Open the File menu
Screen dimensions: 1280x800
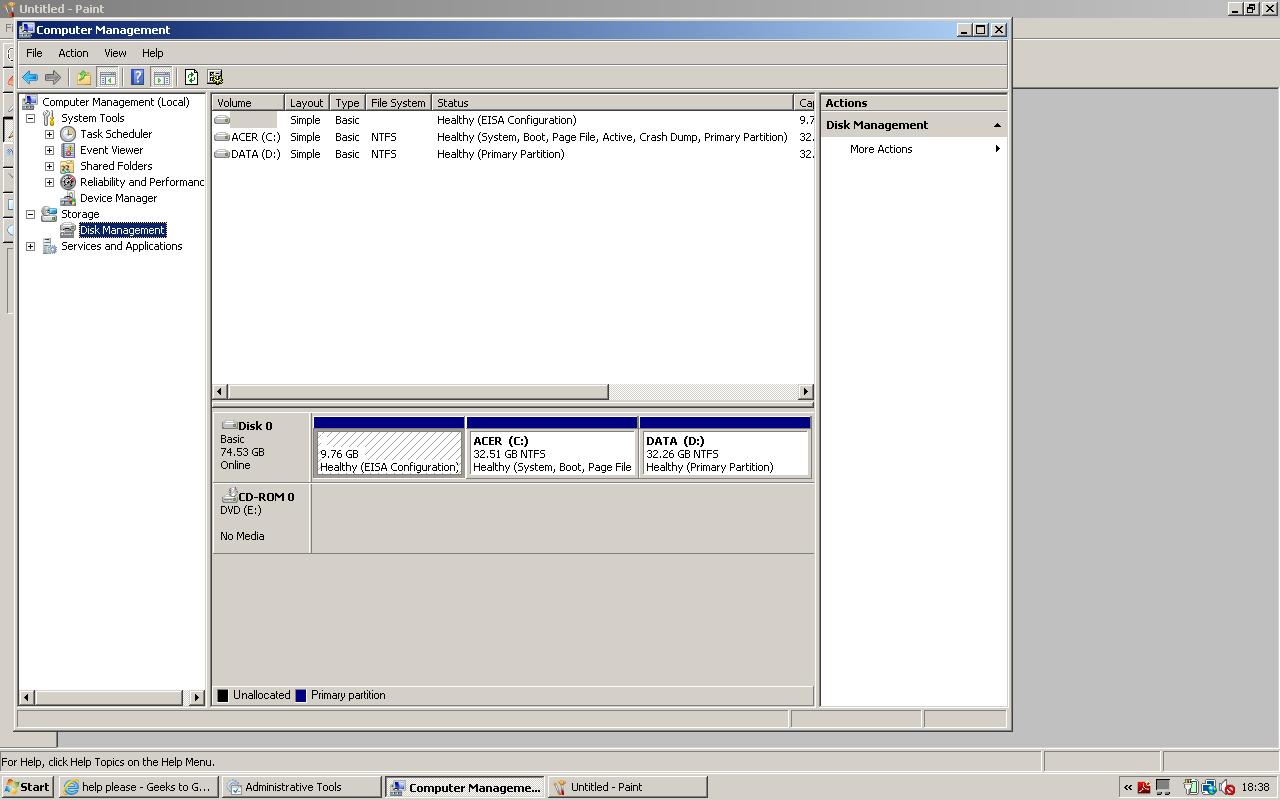coord(34,53)
